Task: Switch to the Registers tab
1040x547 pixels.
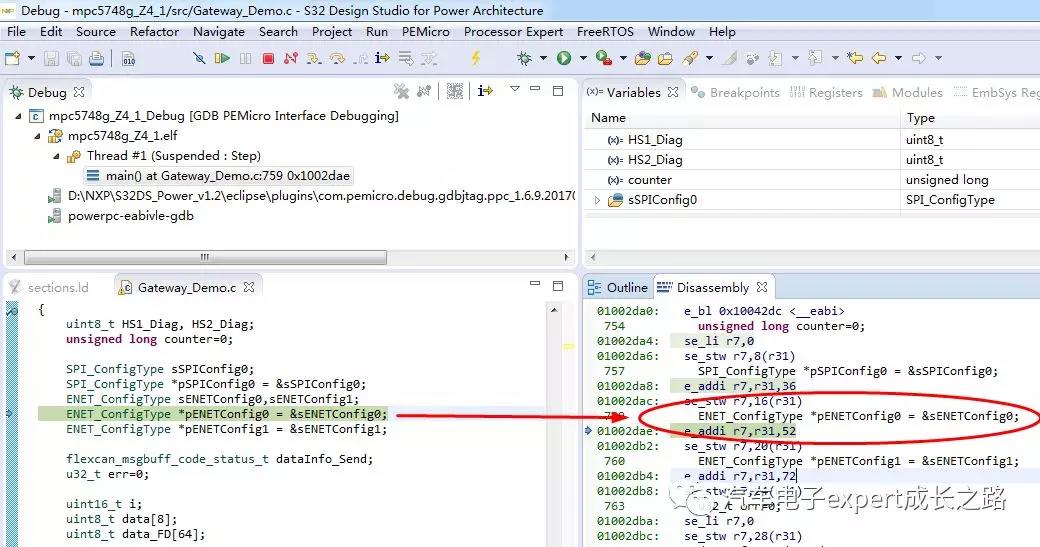Action: coord(826,92)
